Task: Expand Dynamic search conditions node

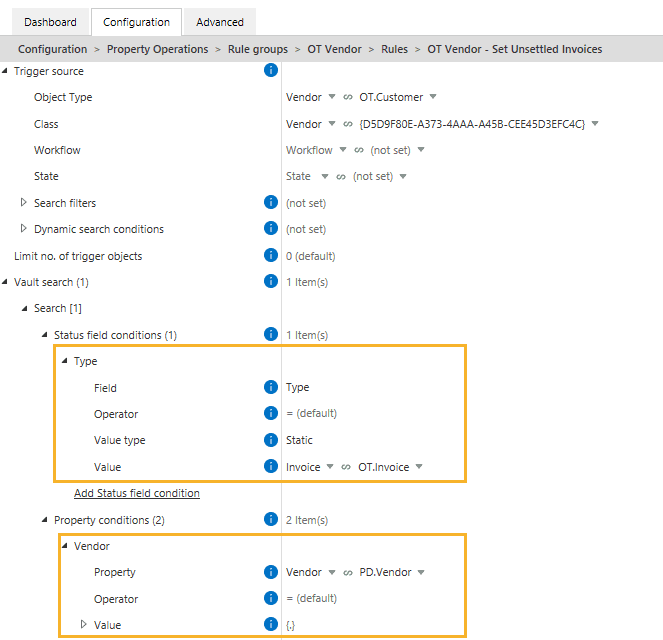Action: tap(24, 229)
